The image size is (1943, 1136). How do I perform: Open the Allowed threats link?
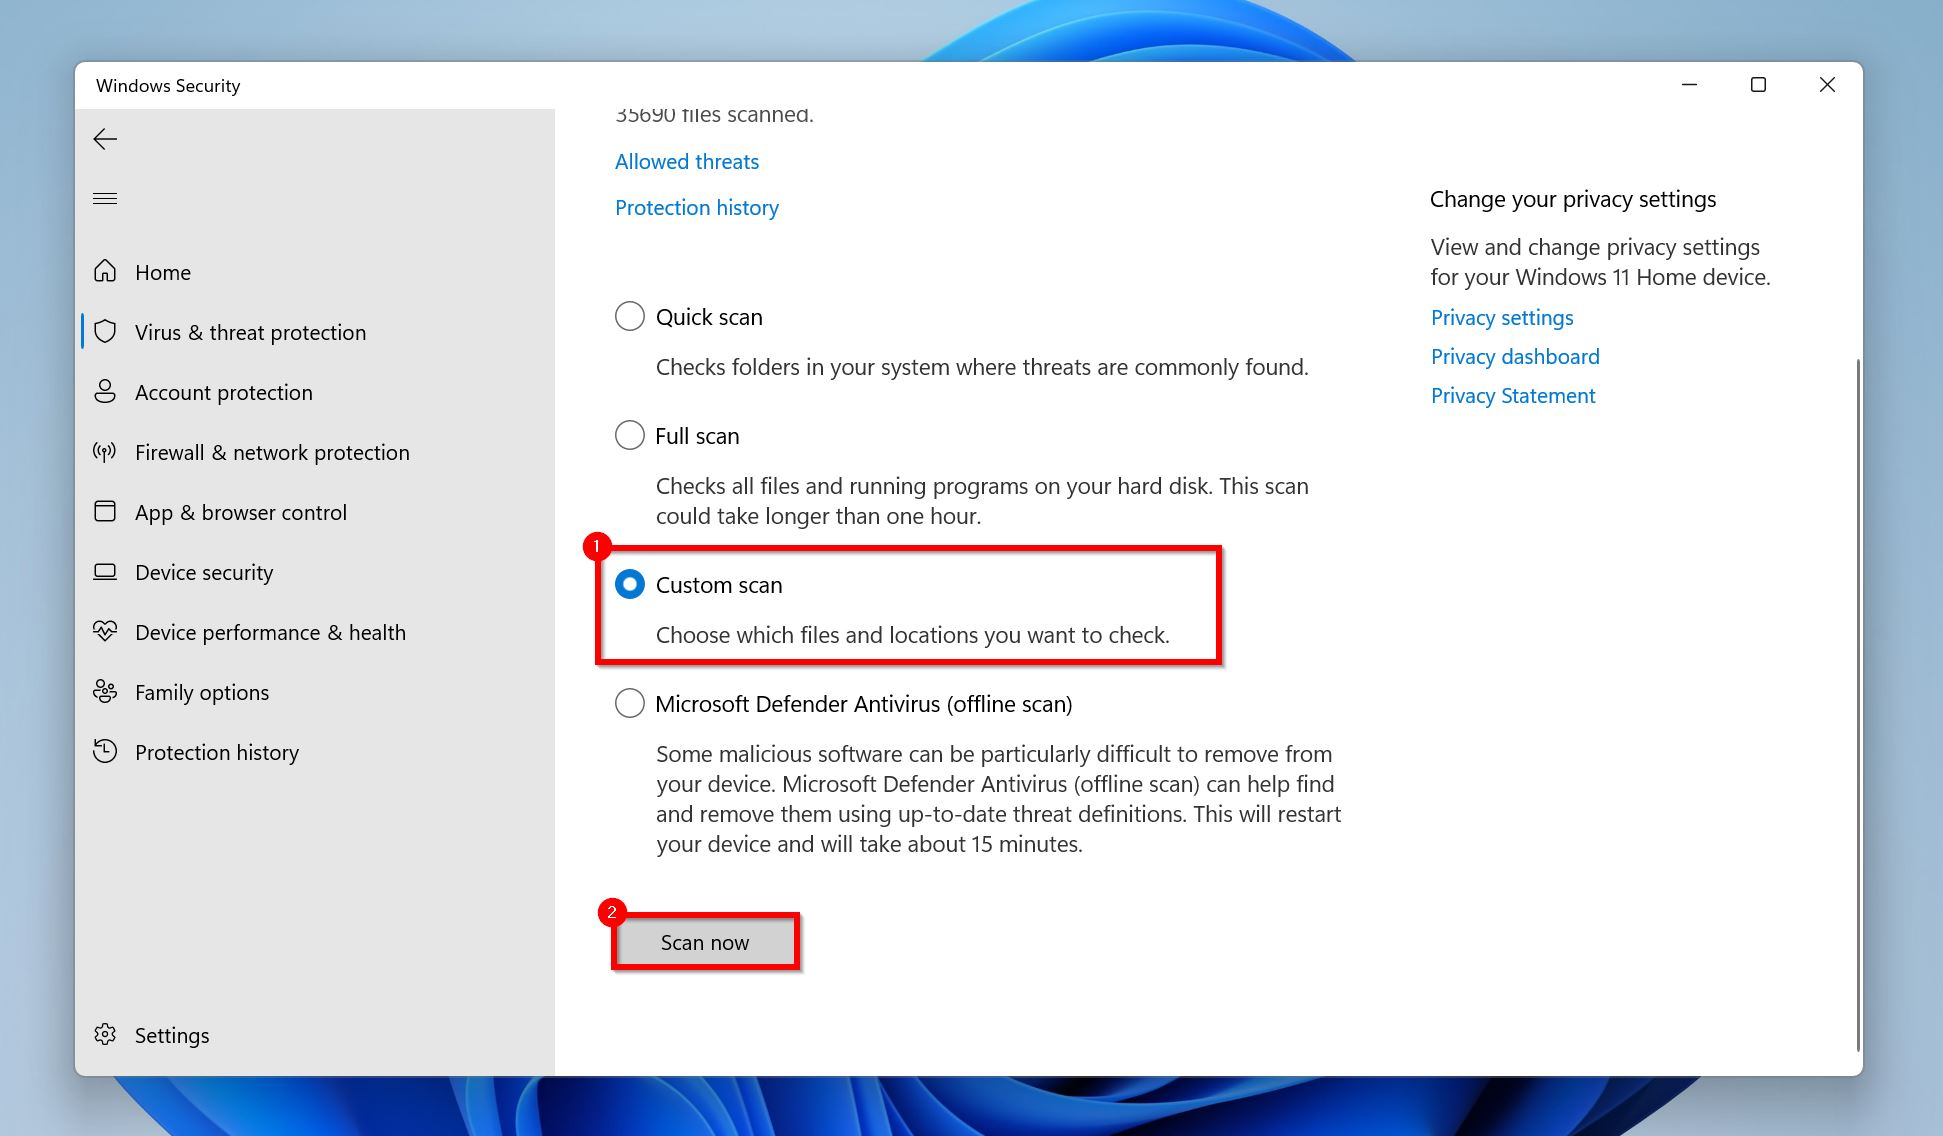[x=686, y=161]
